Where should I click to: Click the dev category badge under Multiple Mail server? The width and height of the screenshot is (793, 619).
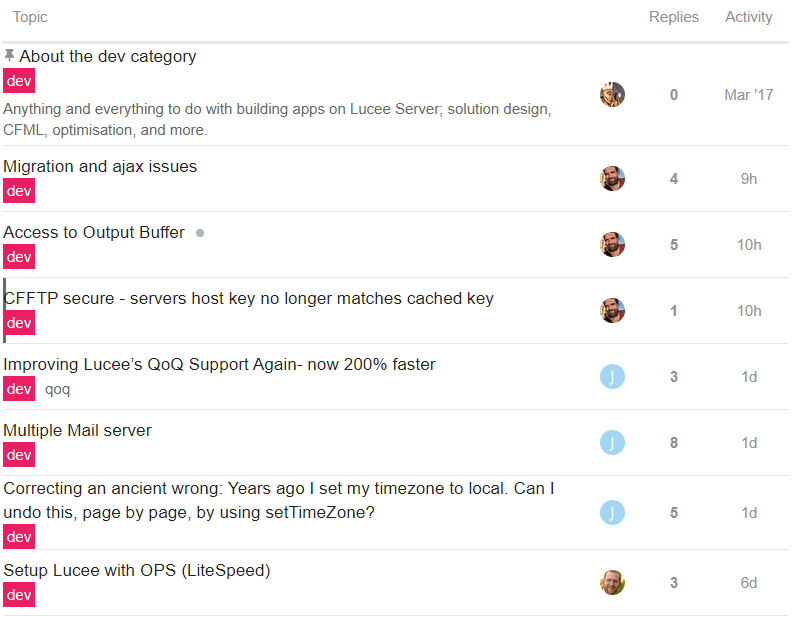point(19,455)
